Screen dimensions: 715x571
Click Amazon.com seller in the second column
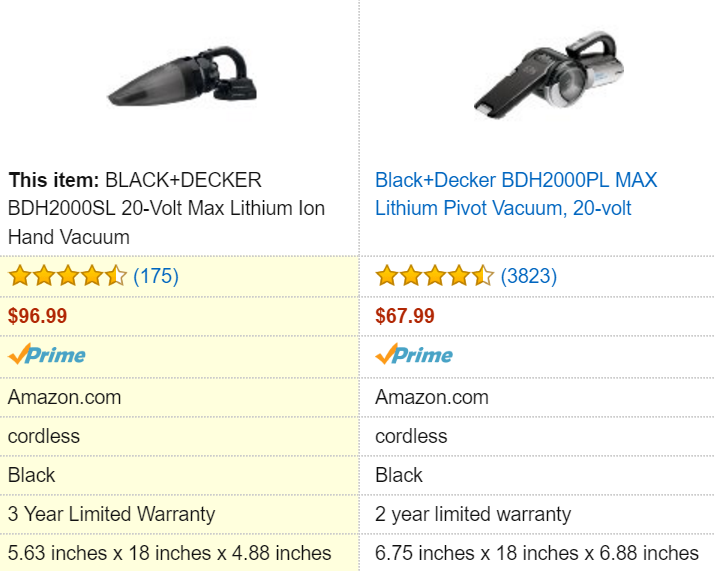click(x=432, y=397)
